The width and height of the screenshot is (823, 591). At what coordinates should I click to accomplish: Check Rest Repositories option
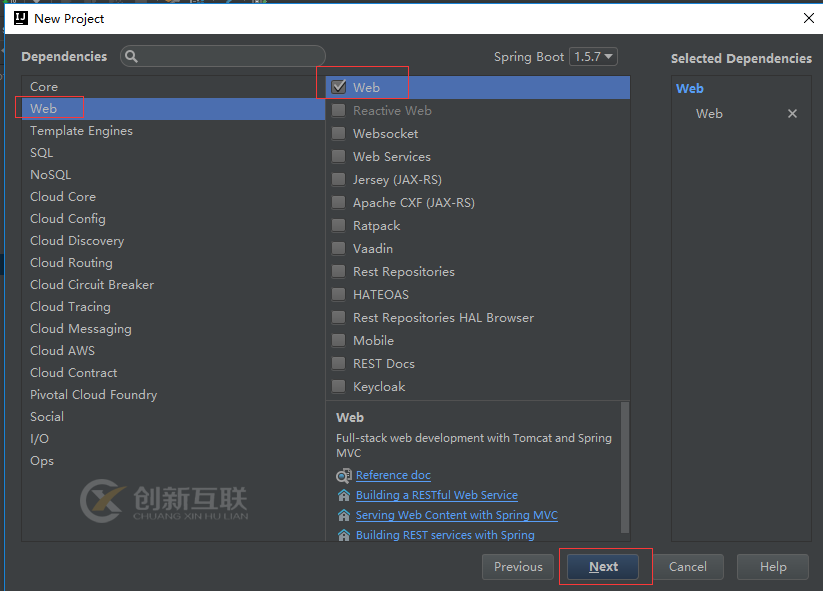click(x=339, y=271)
